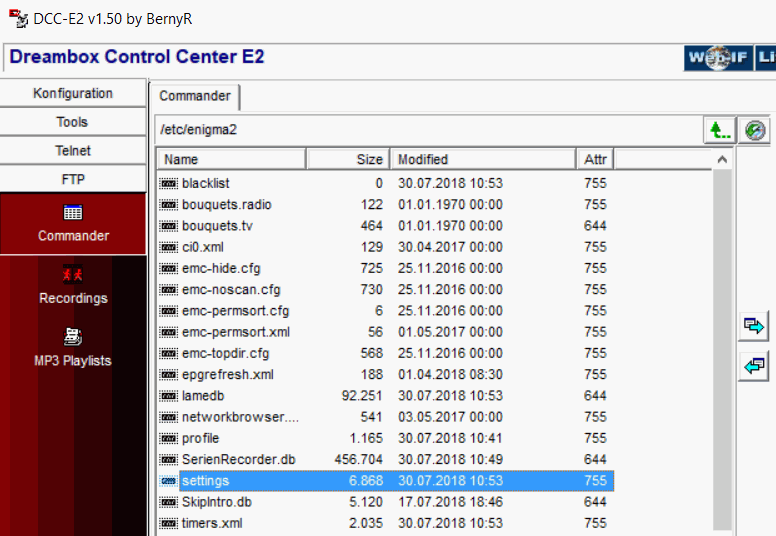
Task: Click the settings file icon
Action: 169,482
